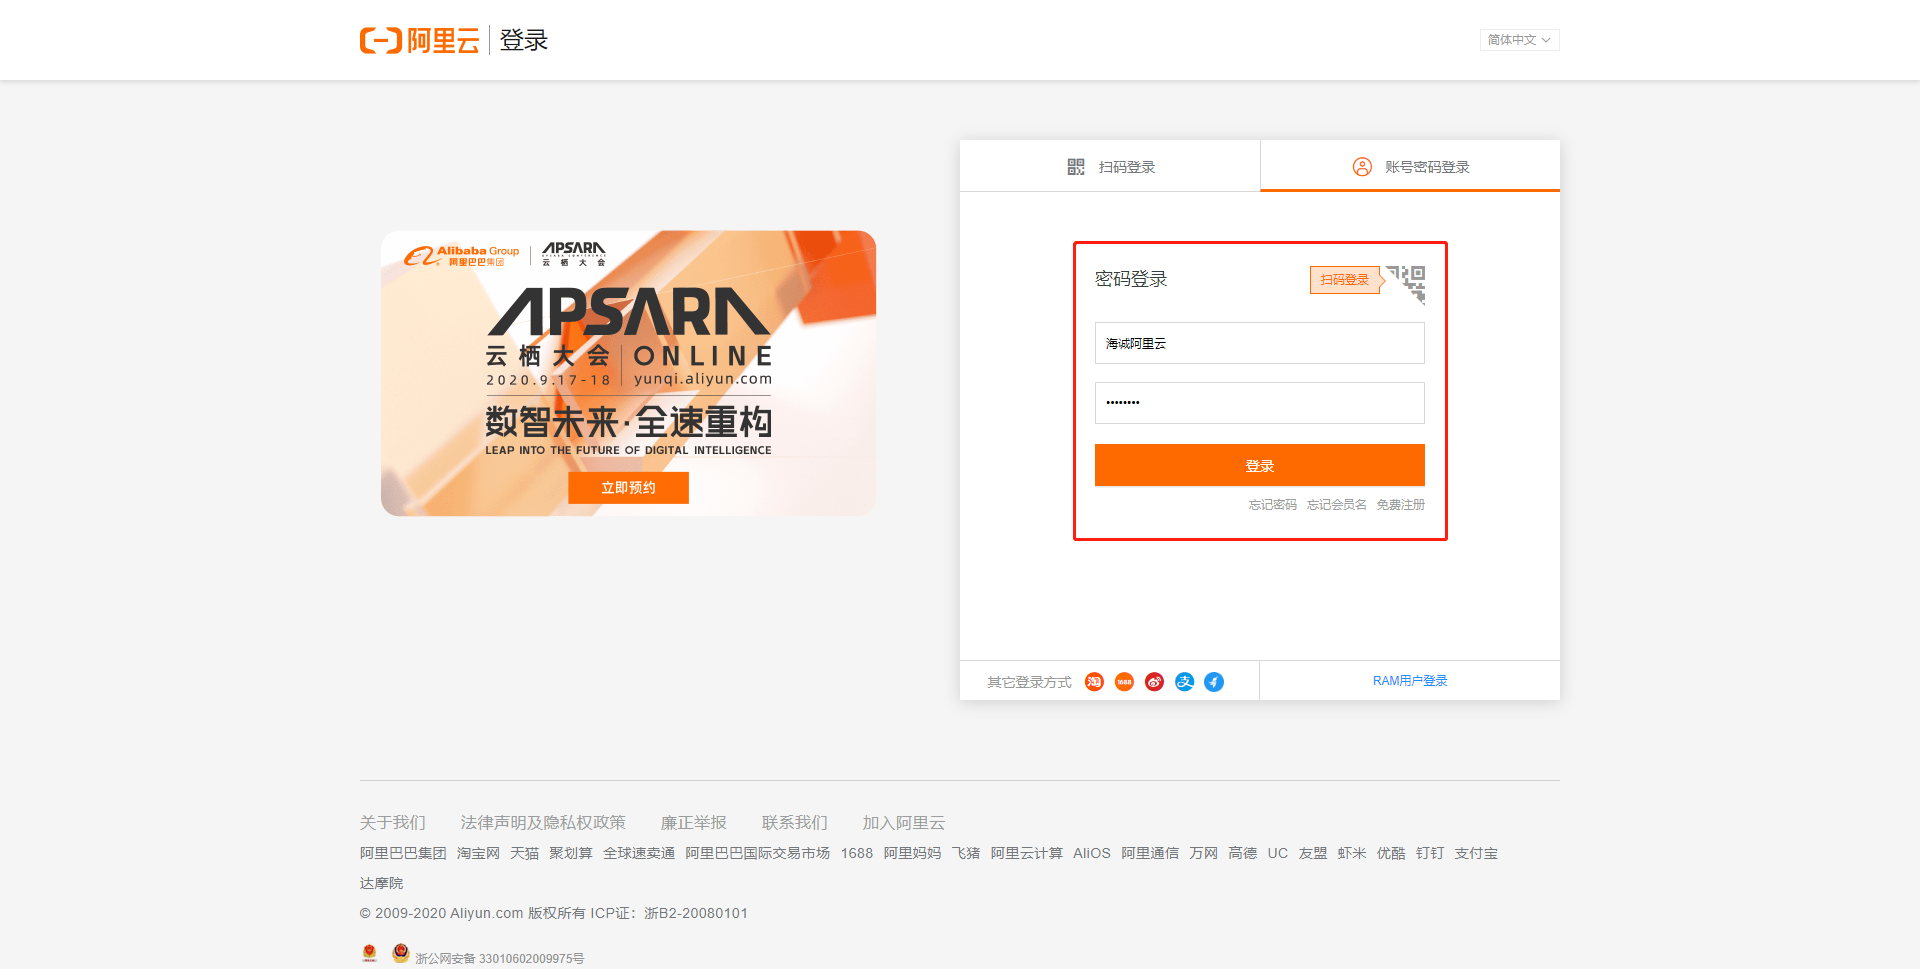Viewport: 1920px width, 969px height.
Task: Visit 阿里云计算 footer link
Action: 1026,853
